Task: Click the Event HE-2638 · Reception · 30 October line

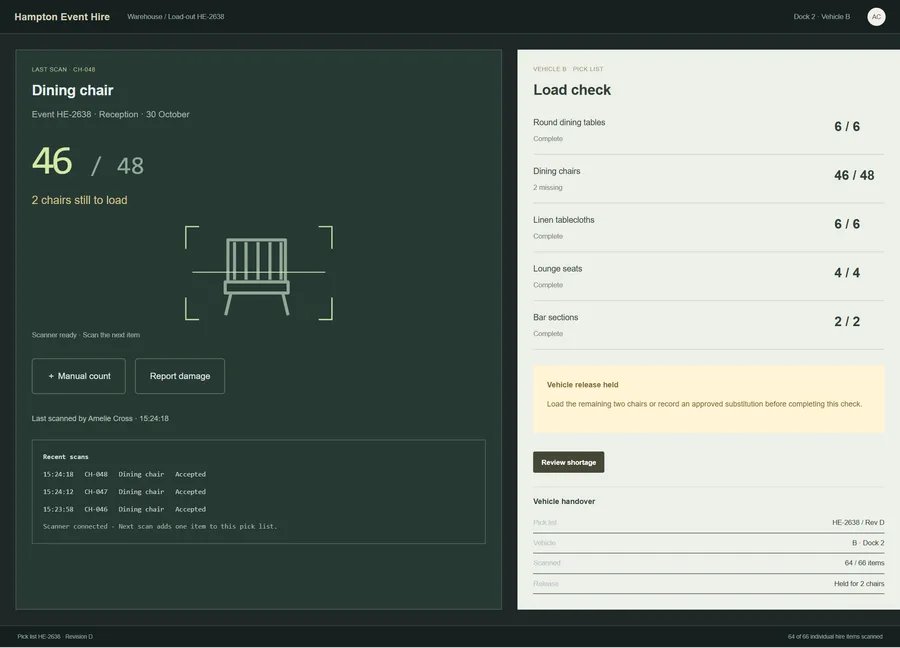Action: tap(111, 114)
